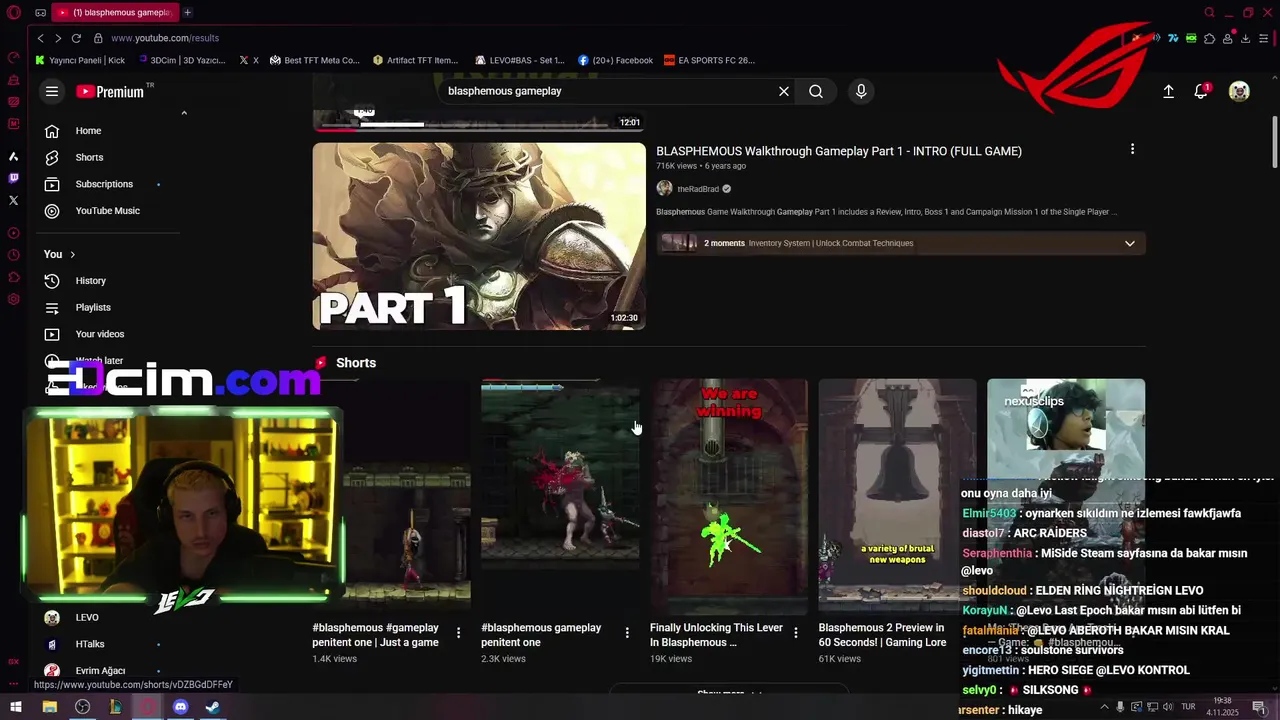
Task: Reload the page with refresh icon
Action: tap(76, 38)
